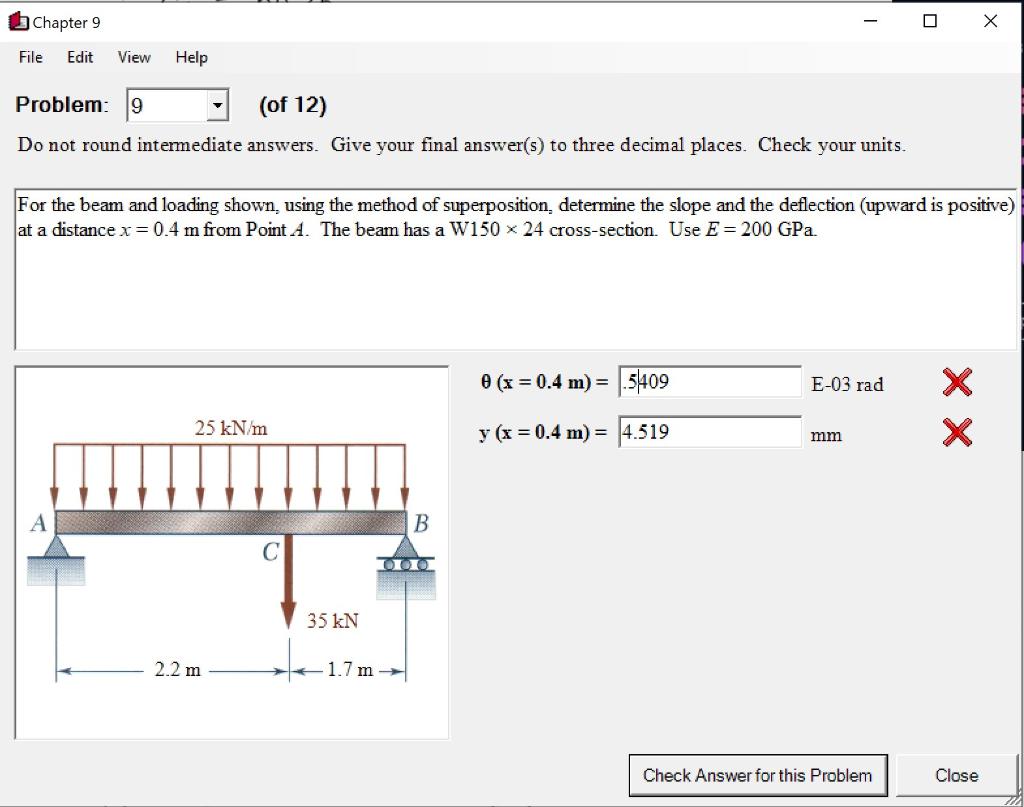The image size is (1024, 807).
Task: Click the slope input showing .5409
Action: pos(710,382)
